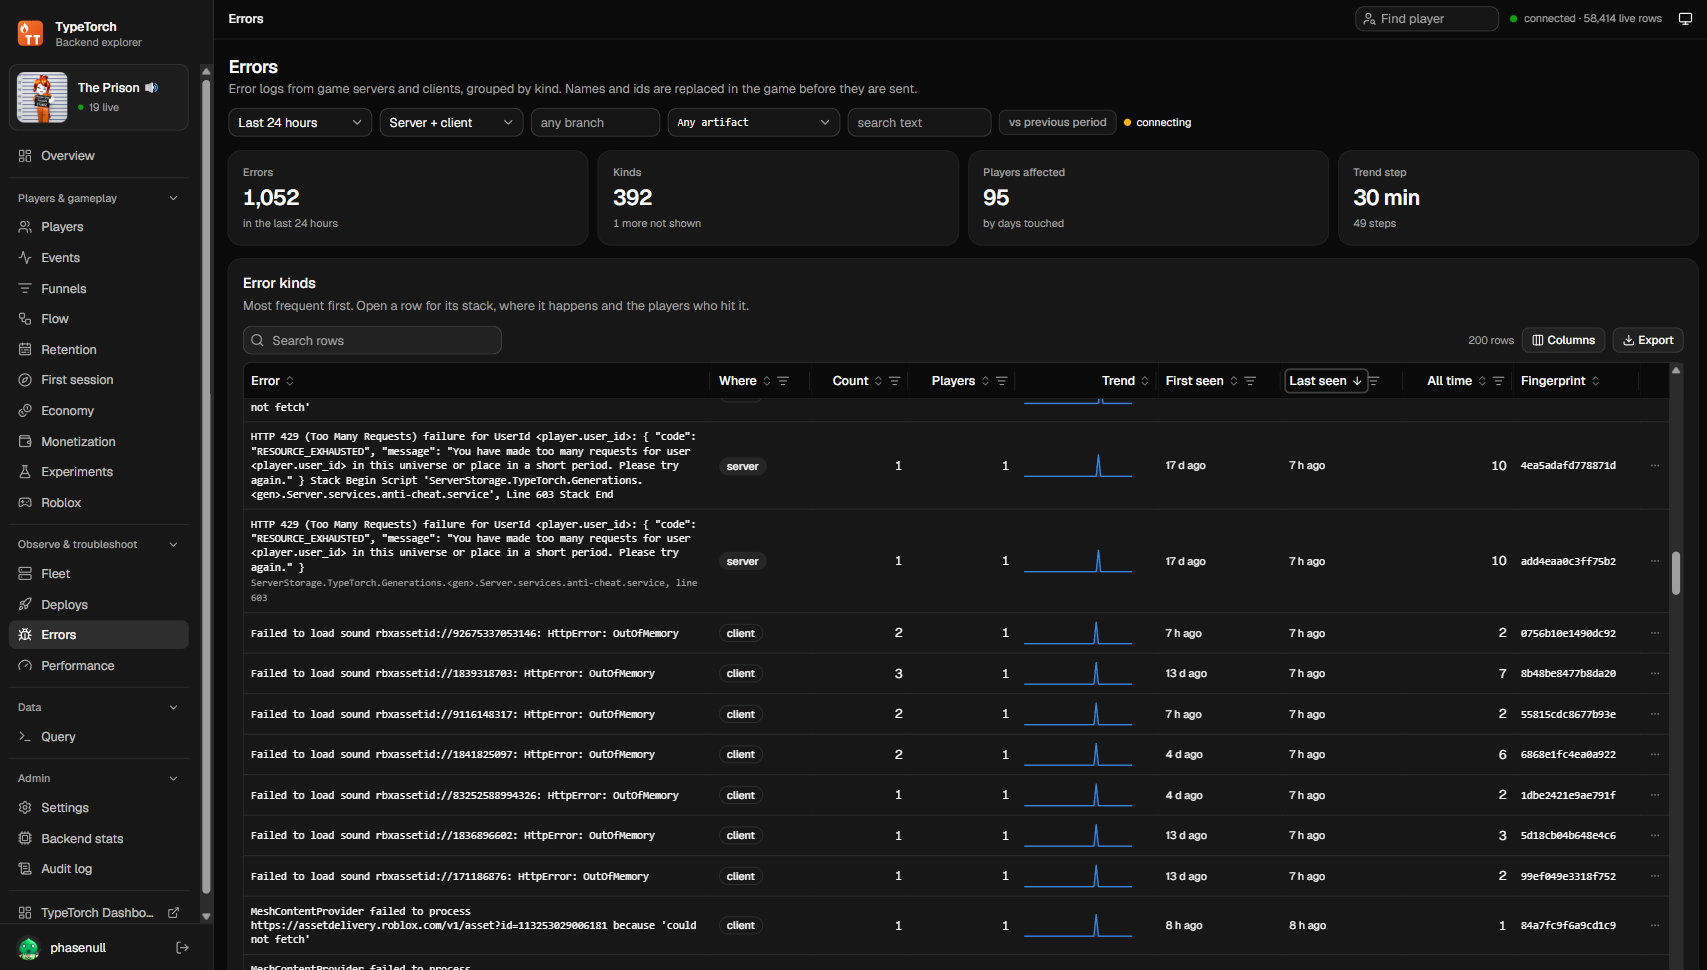
Task: Click the Overview grid icon
Action: click(25, 156)
